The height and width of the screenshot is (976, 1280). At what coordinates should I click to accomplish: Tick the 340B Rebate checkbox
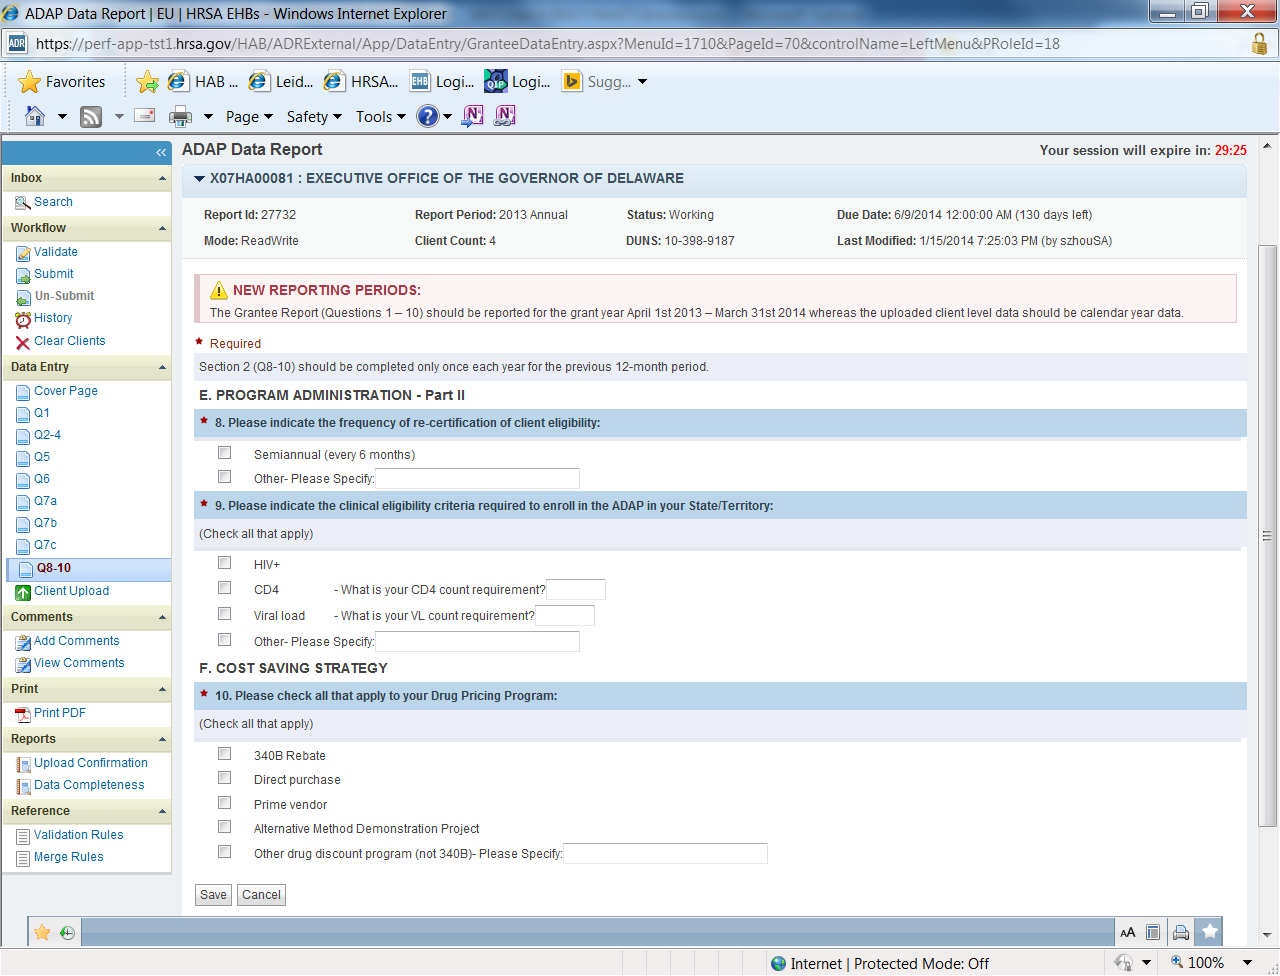point(225,754)
